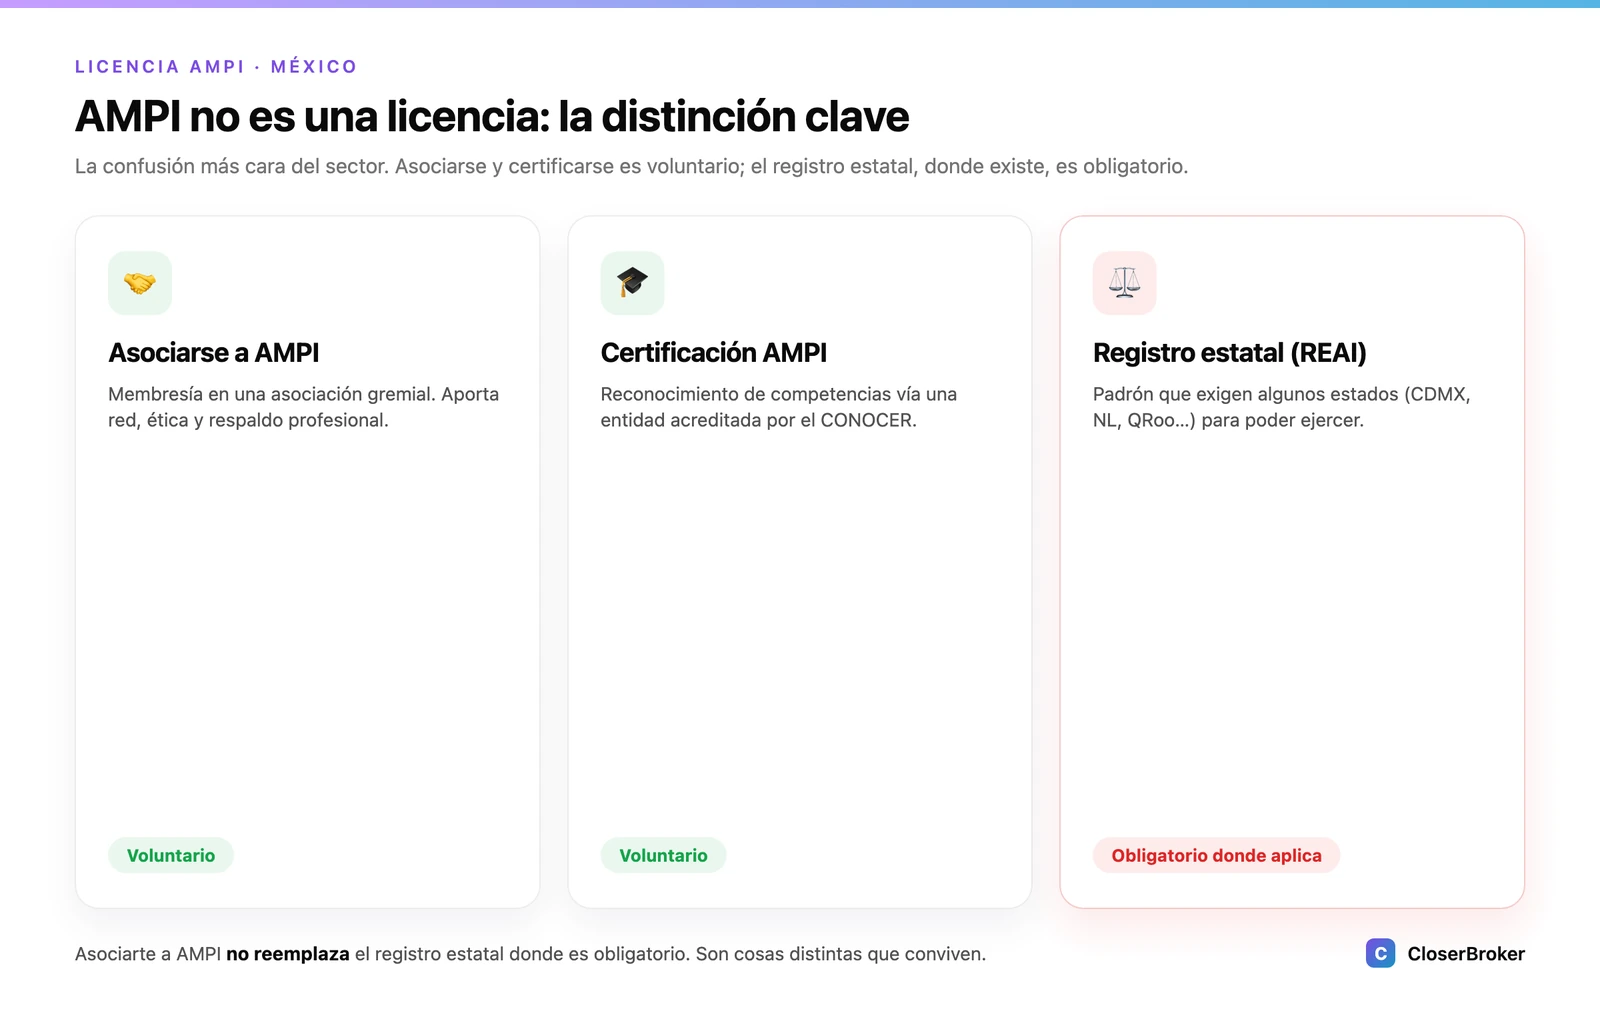Click the subtitle starting La confusión más cara
Image resolution: width=1600 pixels, height=1013 pixels.
click(631, 166)
